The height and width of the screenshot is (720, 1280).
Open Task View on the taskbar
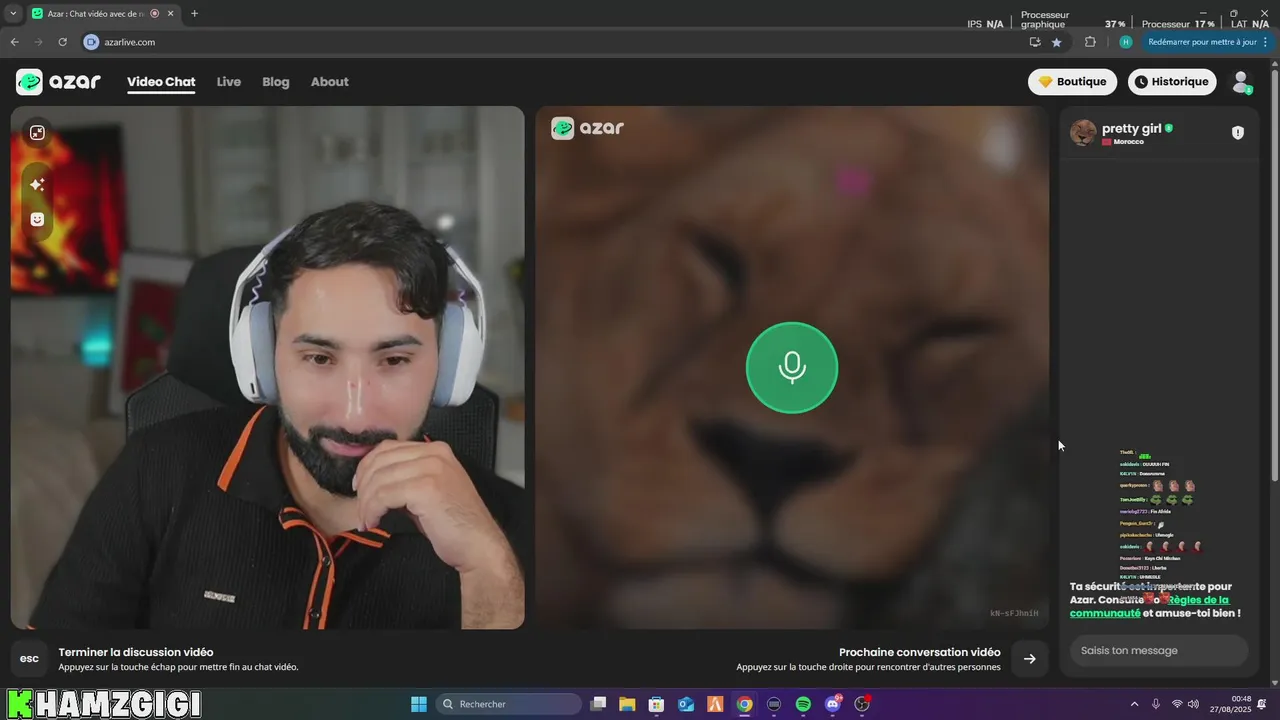pyautogui.click(x=598, y=704)
